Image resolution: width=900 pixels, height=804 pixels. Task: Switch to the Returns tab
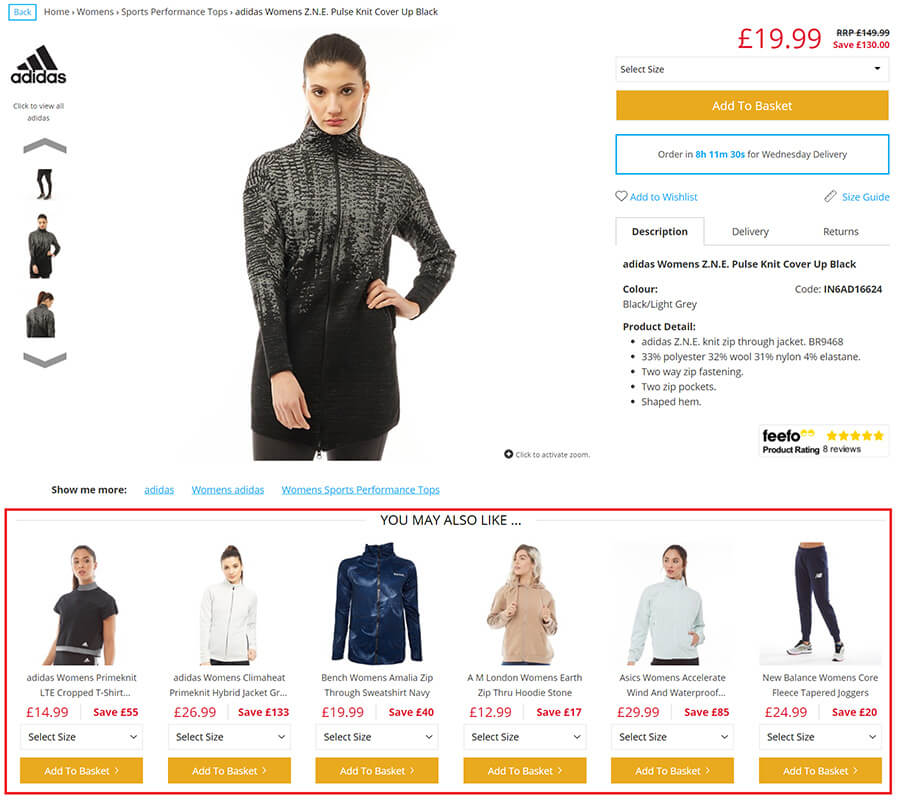tap(840, 231)
